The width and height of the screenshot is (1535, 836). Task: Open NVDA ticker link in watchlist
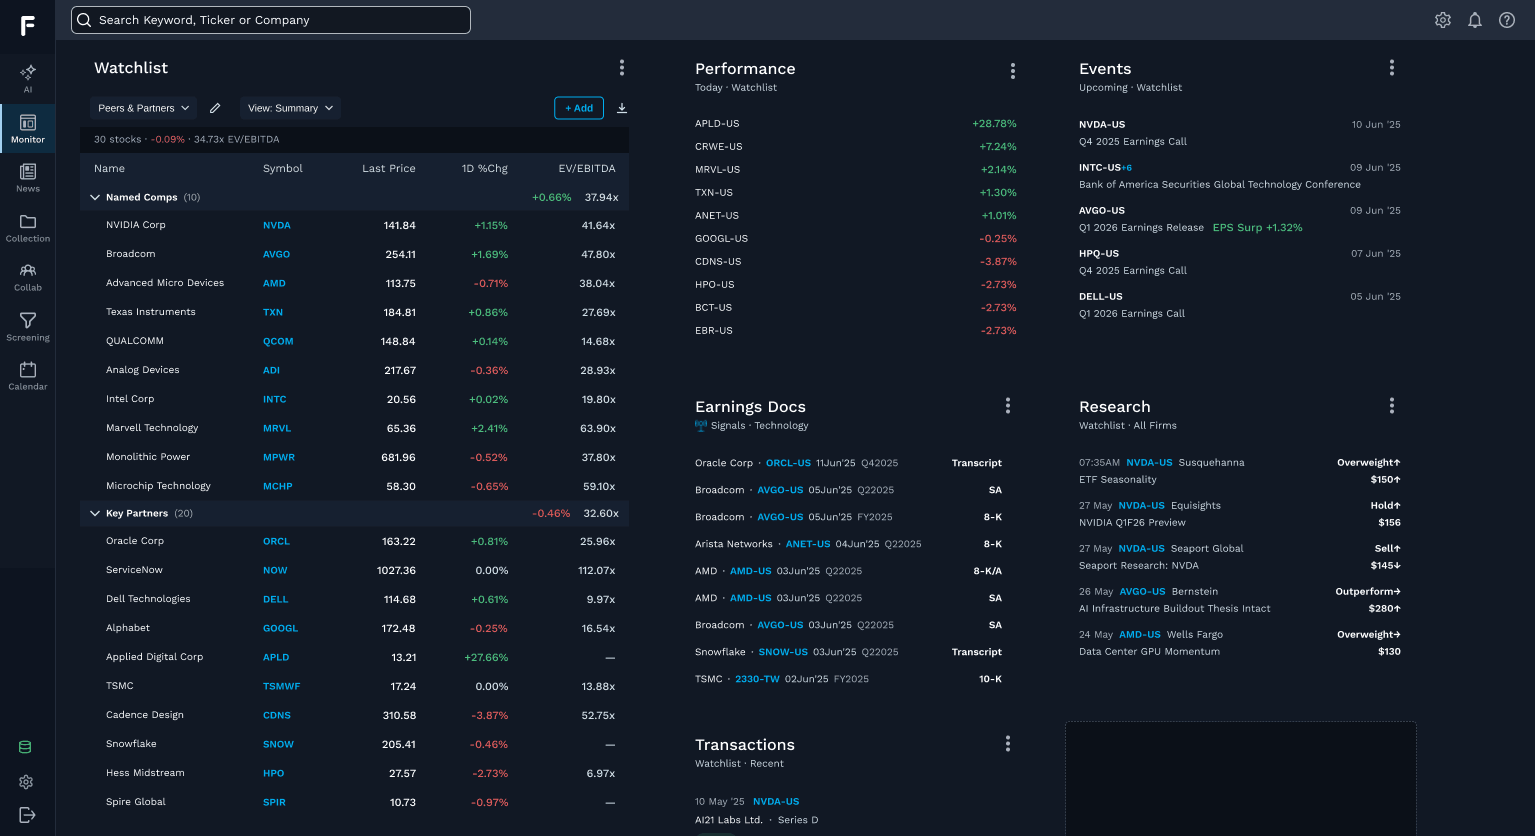coord(277,226)
